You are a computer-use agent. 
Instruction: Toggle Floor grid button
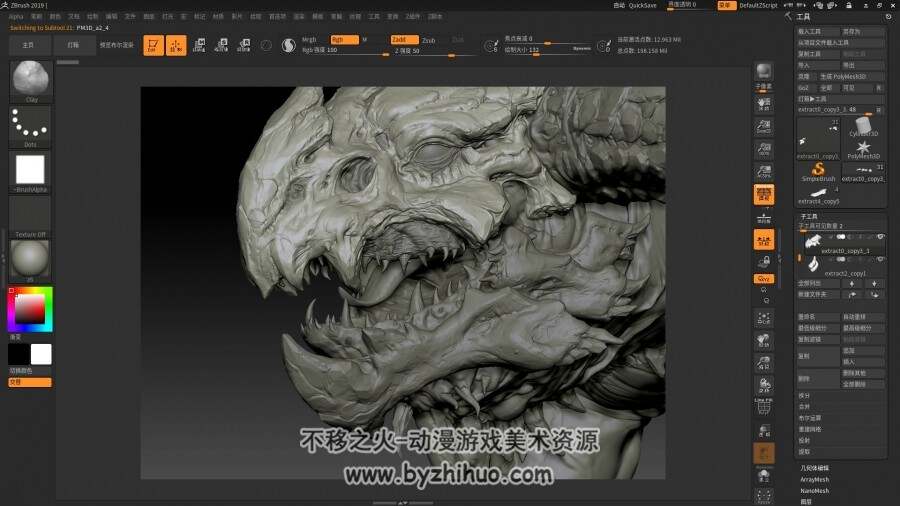(764, 217)
